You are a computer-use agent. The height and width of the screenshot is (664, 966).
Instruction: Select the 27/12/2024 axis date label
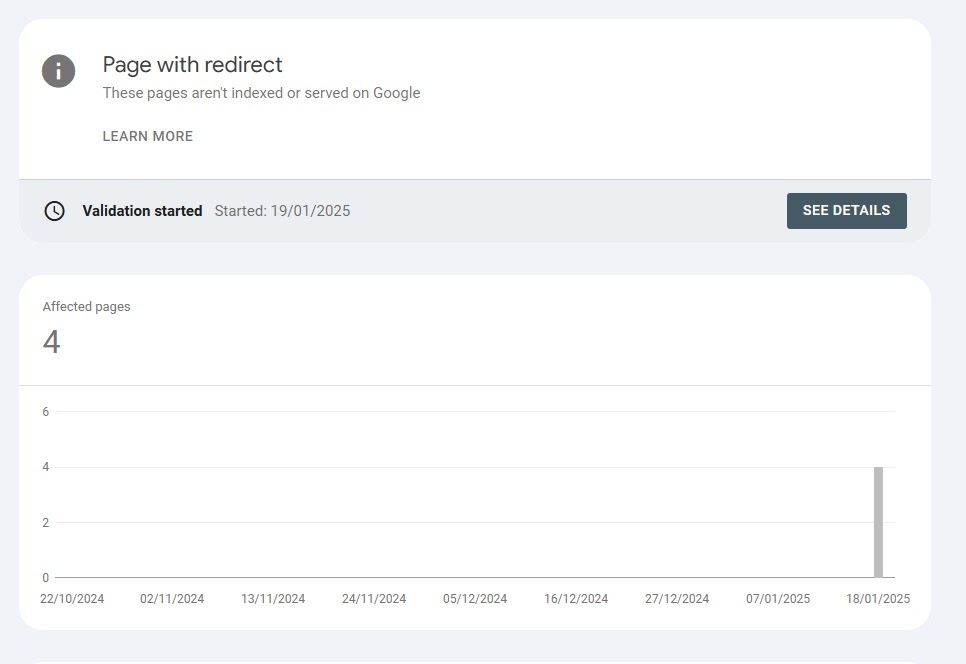pos(677,599)
